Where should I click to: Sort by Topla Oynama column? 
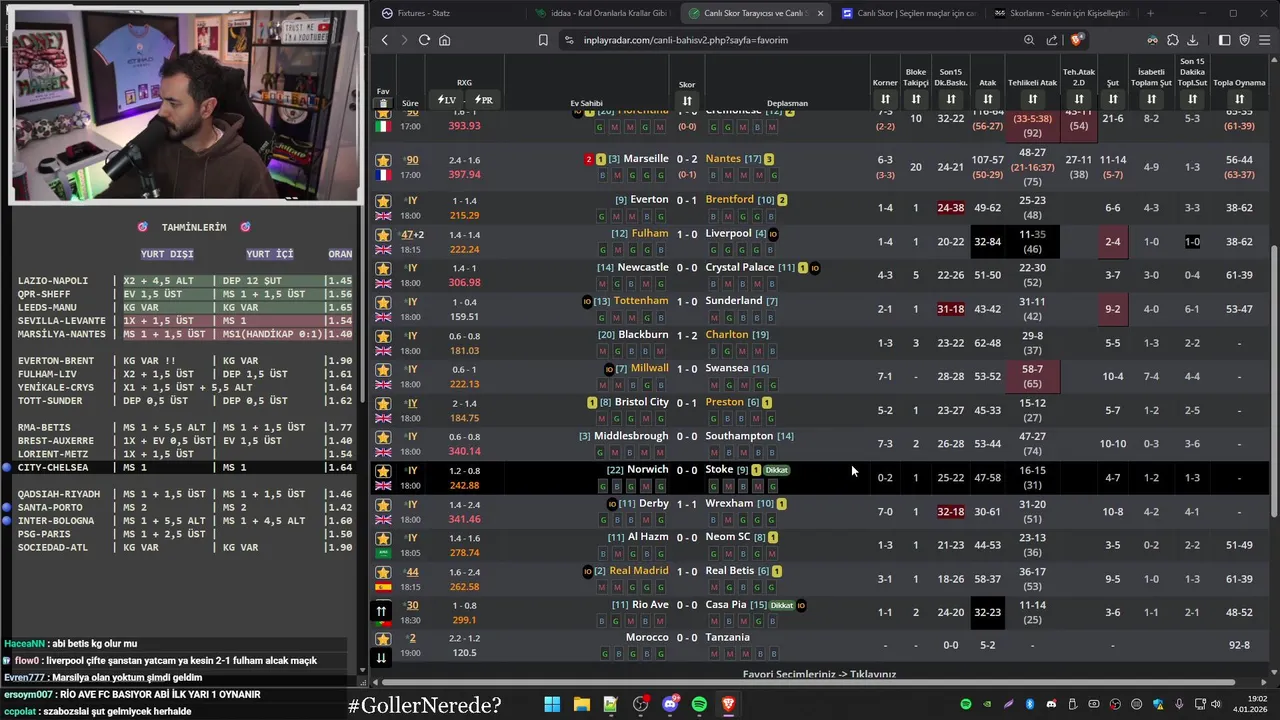[x=1240, y=99]
